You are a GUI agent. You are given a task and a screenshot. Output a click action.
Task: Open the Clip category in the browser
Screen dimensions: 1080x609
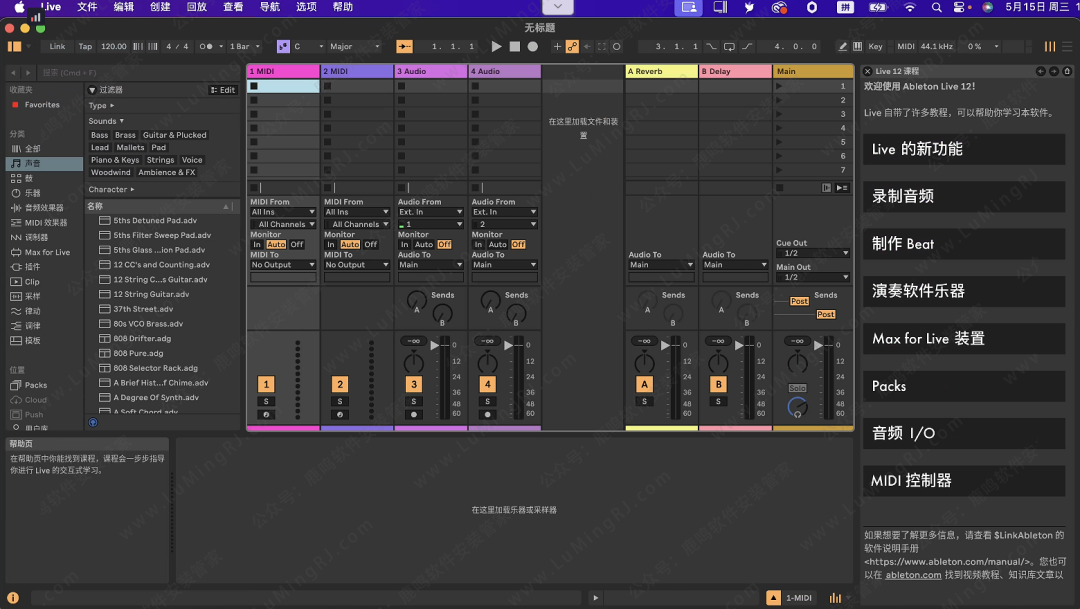[x=32, y=282]
